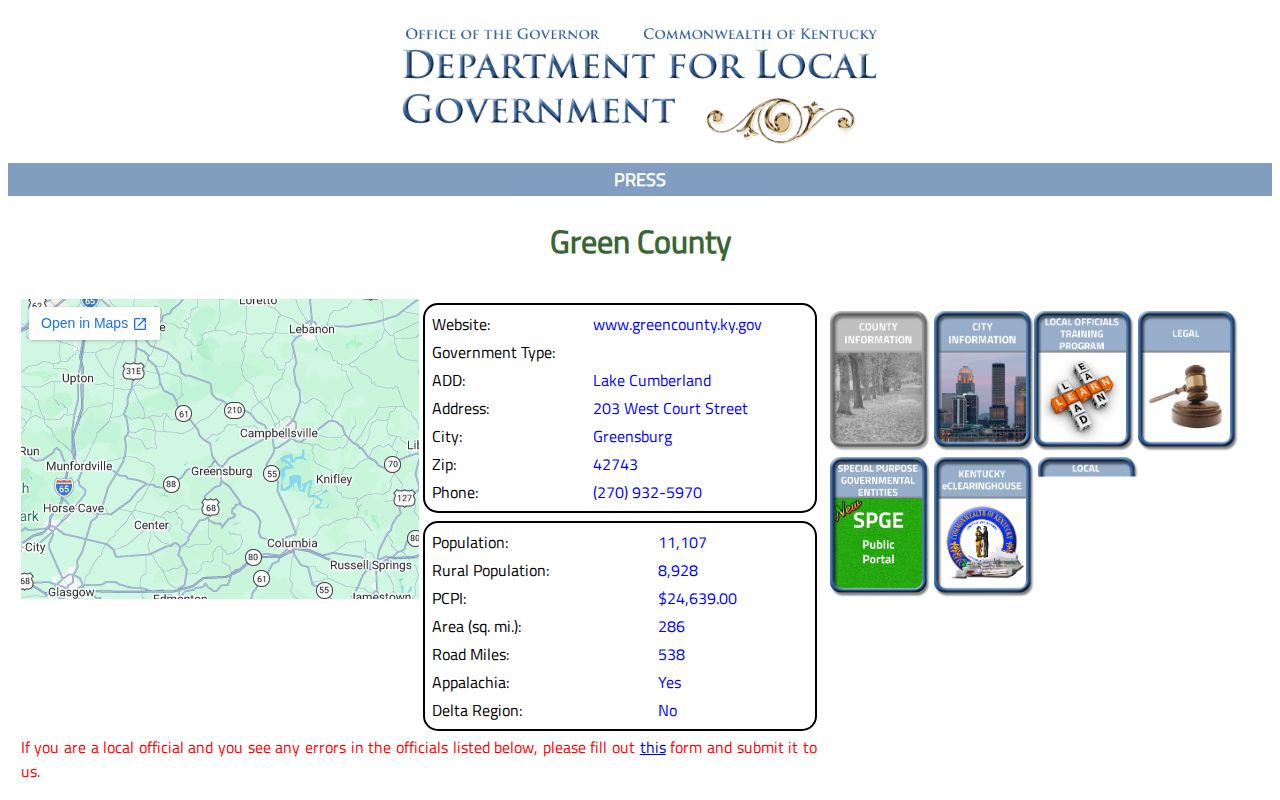
Task: Open the County Information tile
Action: [x=878, y=379]
